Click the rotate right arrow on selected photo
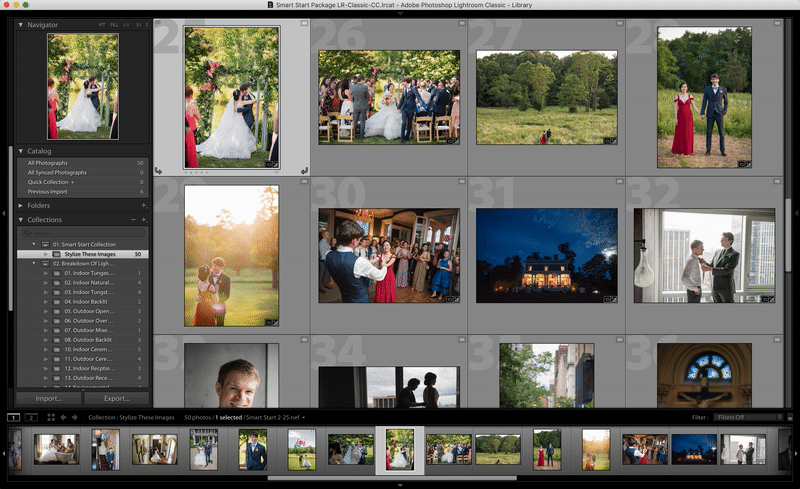 [304, 171]
